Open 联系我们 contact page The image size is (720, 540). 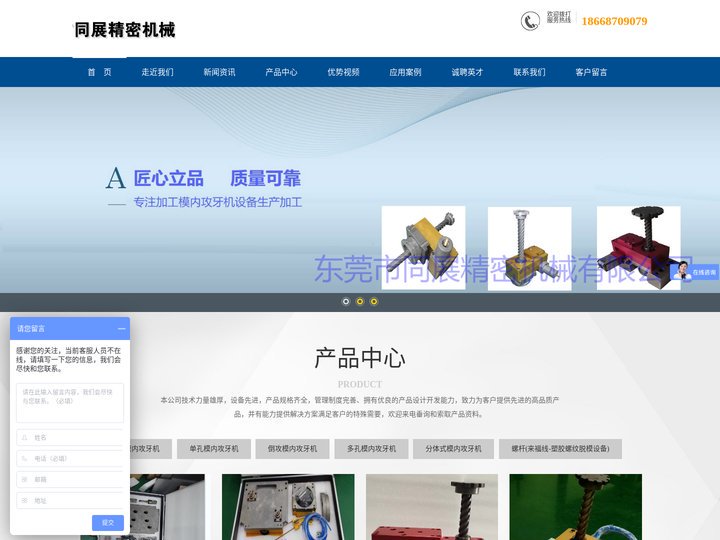(x=529, y=72)
